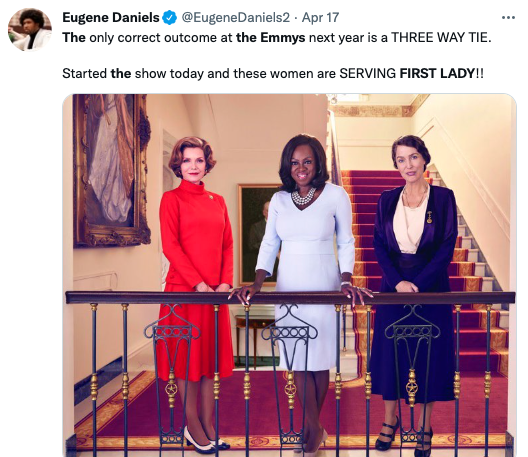The image size is (528, 457).
Task: Click the dark wooden handrail of the balcony
Action: 290,298
